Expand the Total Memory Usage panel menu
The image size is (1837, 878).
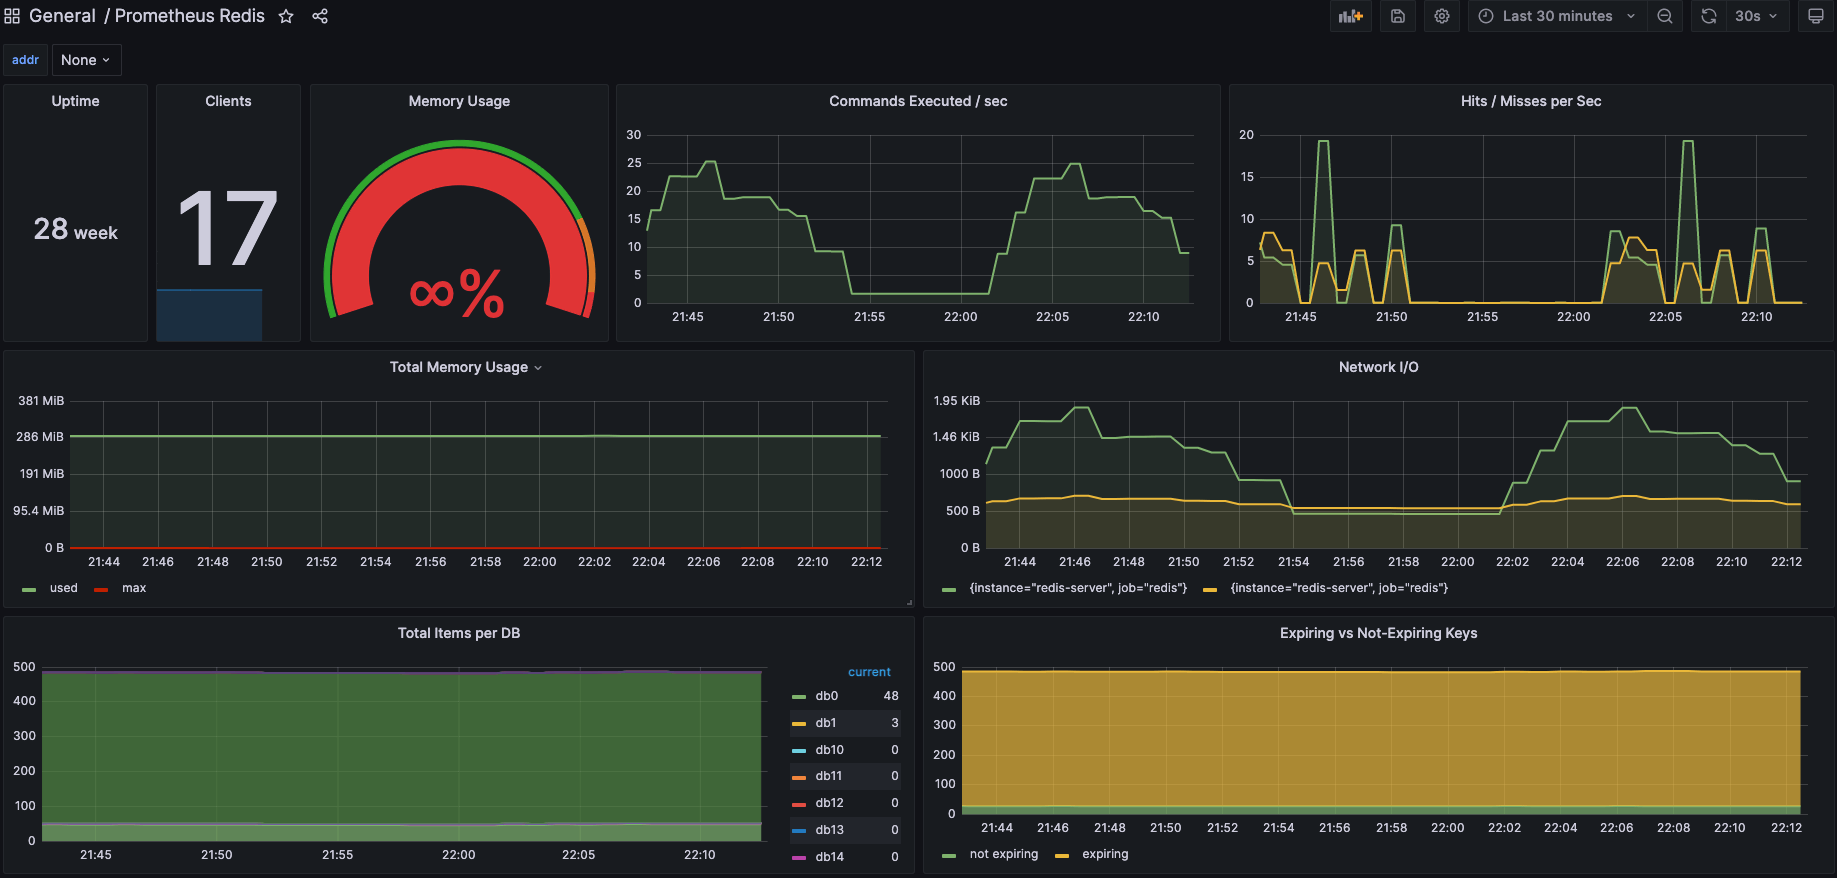tap(538, 368)
